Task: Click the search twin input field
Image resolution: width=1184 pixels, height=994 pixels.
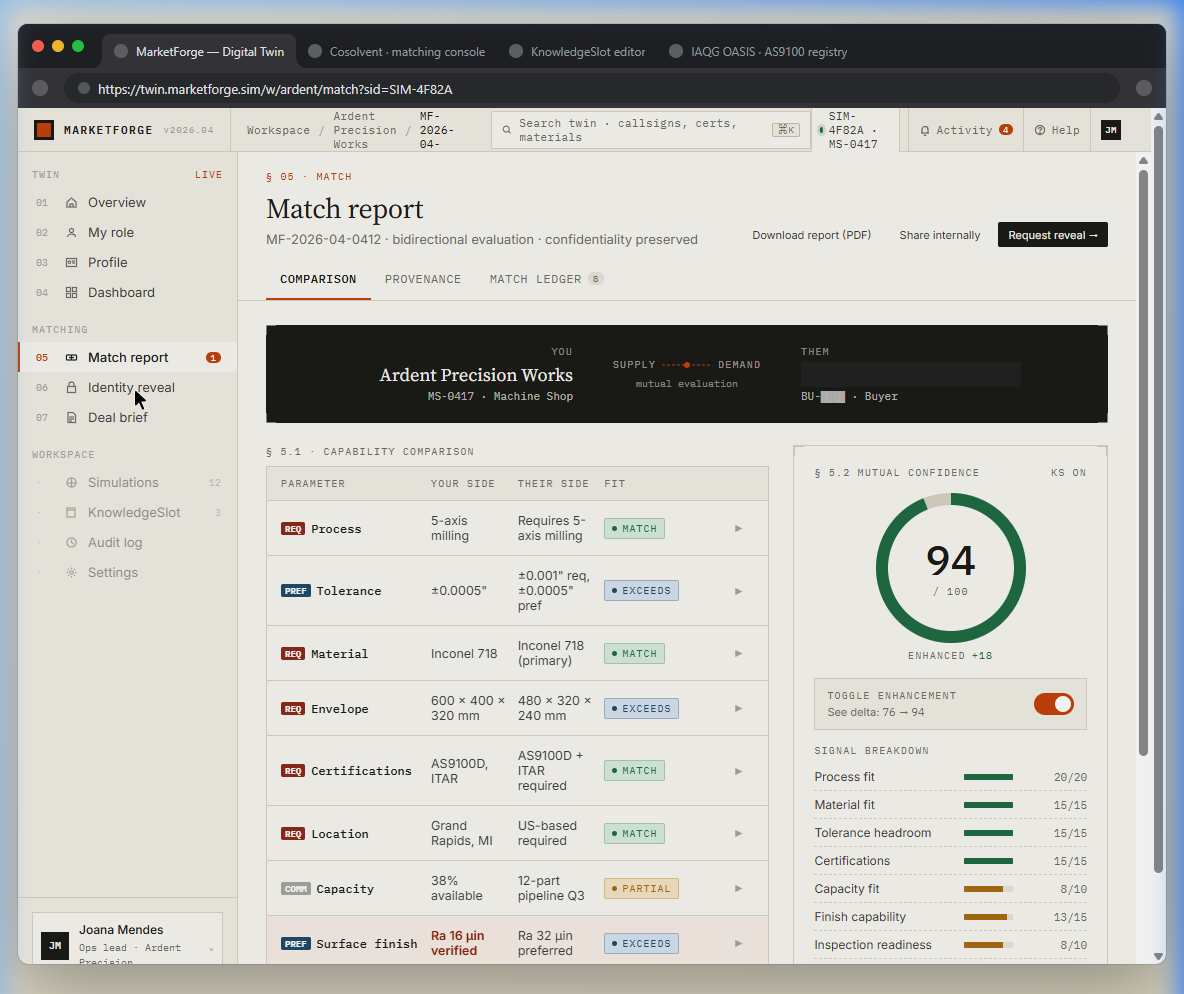Action: tap(651, 130)
